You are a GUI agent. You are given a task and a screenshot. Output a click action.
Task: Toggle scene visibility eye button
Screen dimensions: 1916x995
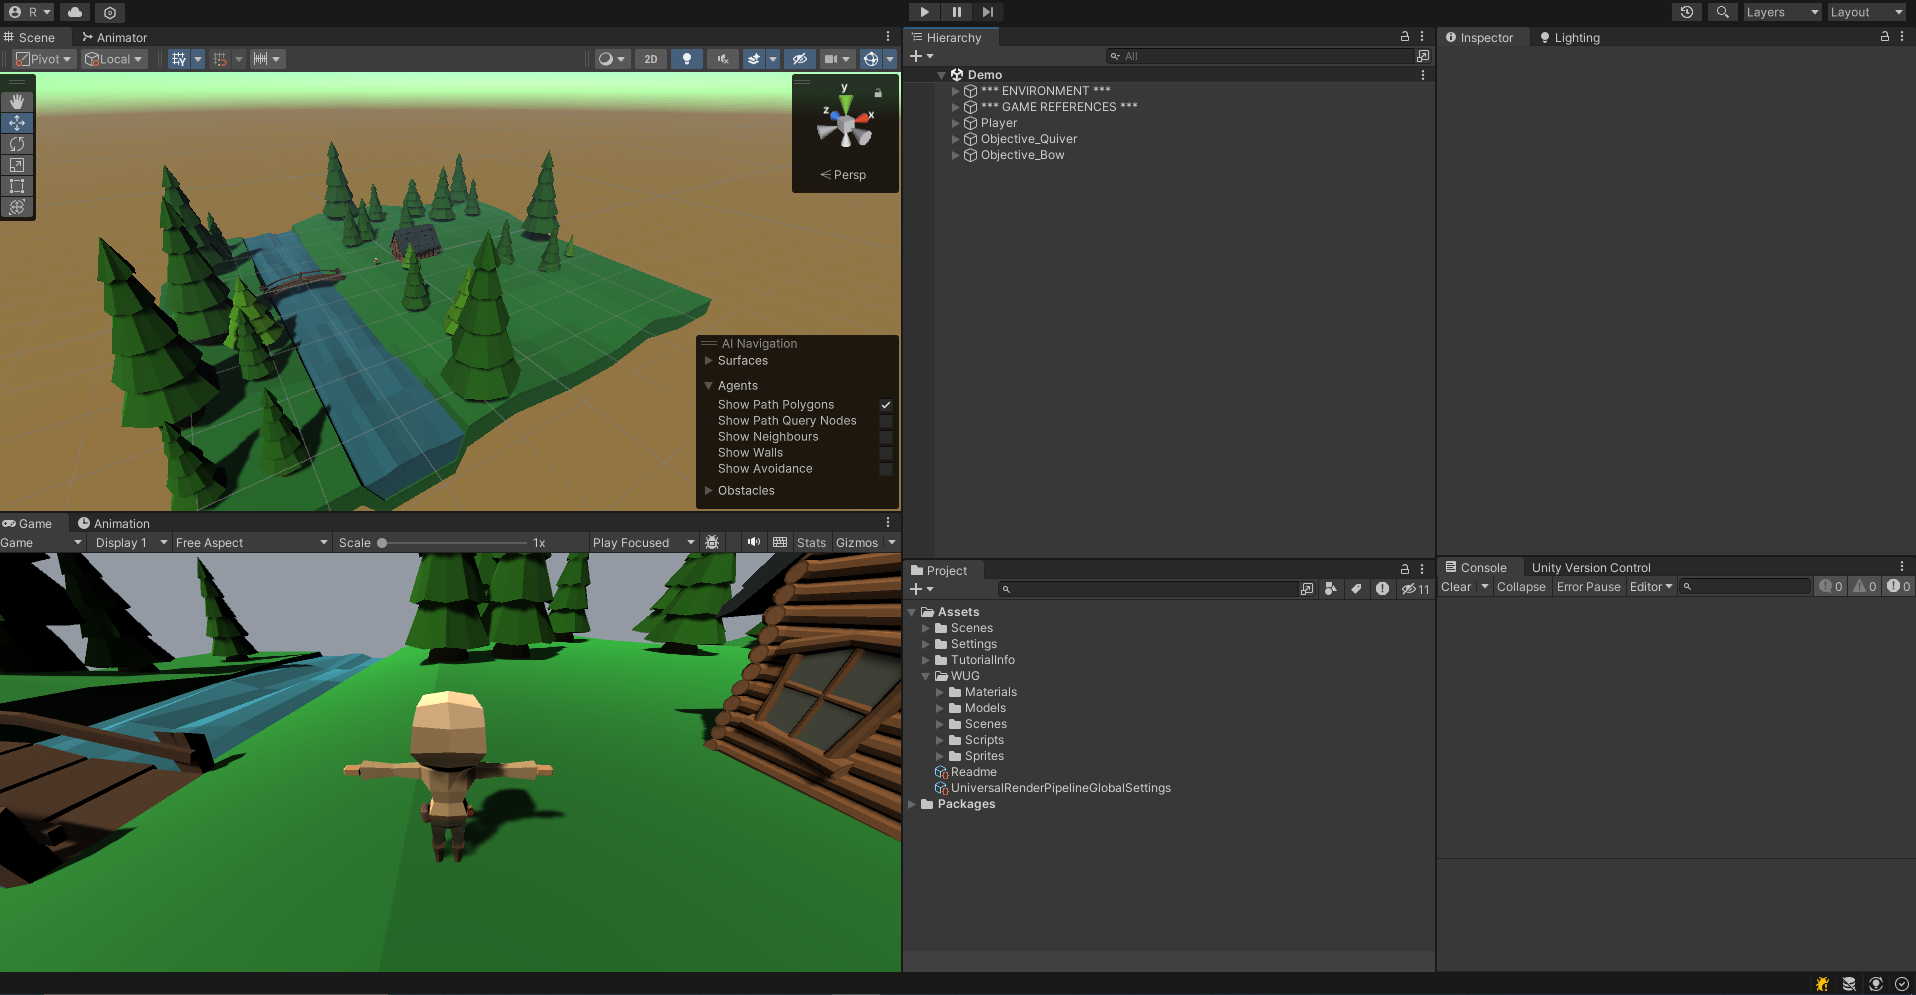coord(800,59)
